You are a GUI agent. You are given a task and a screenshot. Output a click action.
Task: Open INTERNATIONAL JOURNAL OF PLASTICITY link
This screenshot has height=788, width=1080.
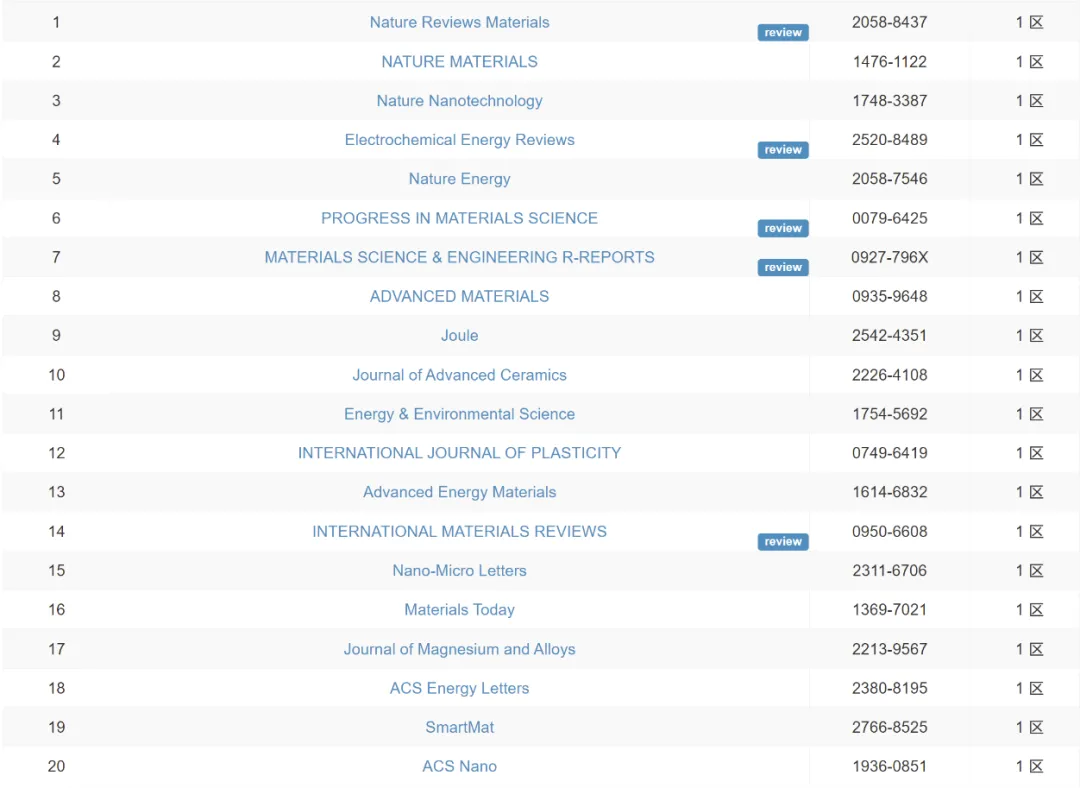[459, 453]
